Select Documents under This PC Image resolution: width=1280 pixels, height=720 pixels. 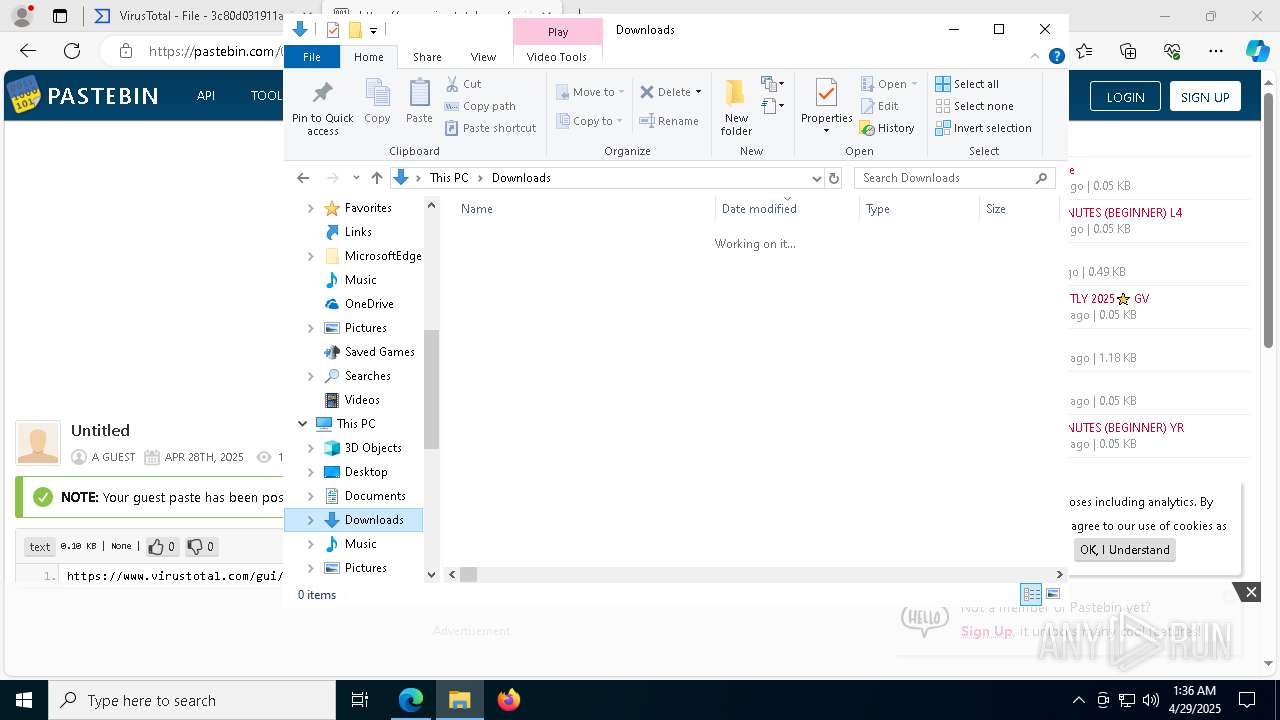375,496
